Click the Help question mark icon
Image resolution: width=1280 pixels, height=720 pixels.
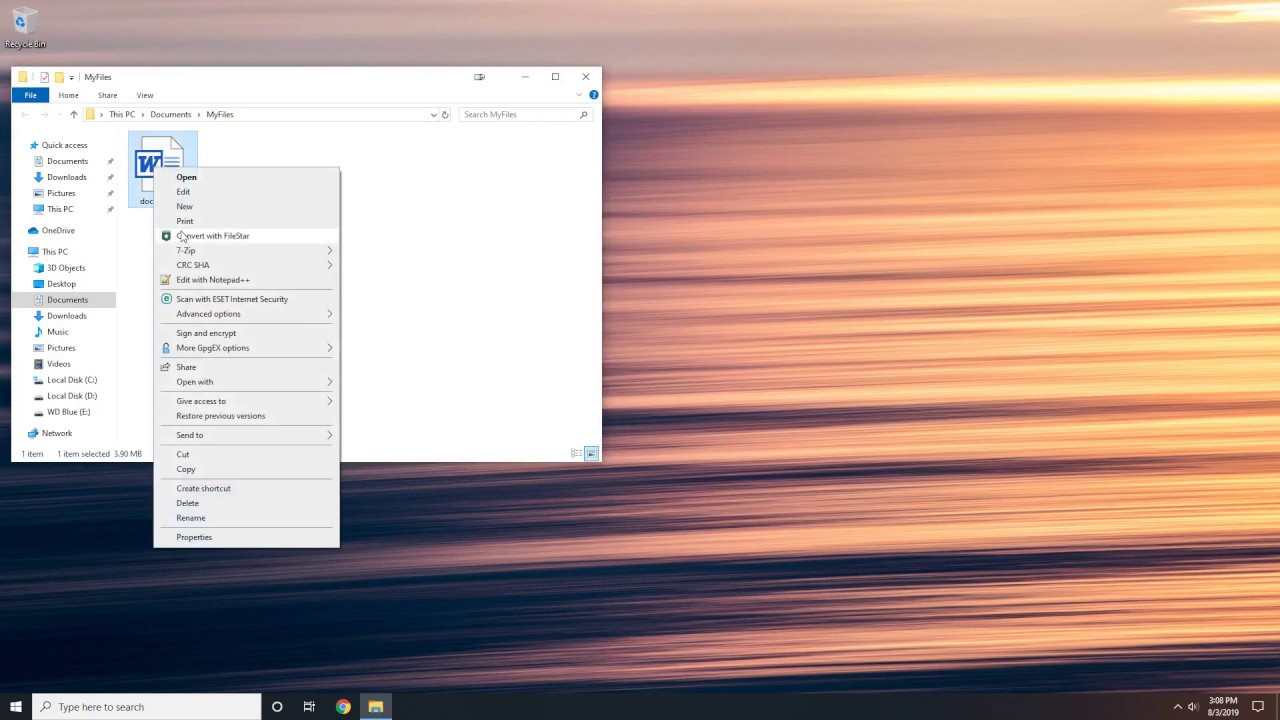coord(594,95)
